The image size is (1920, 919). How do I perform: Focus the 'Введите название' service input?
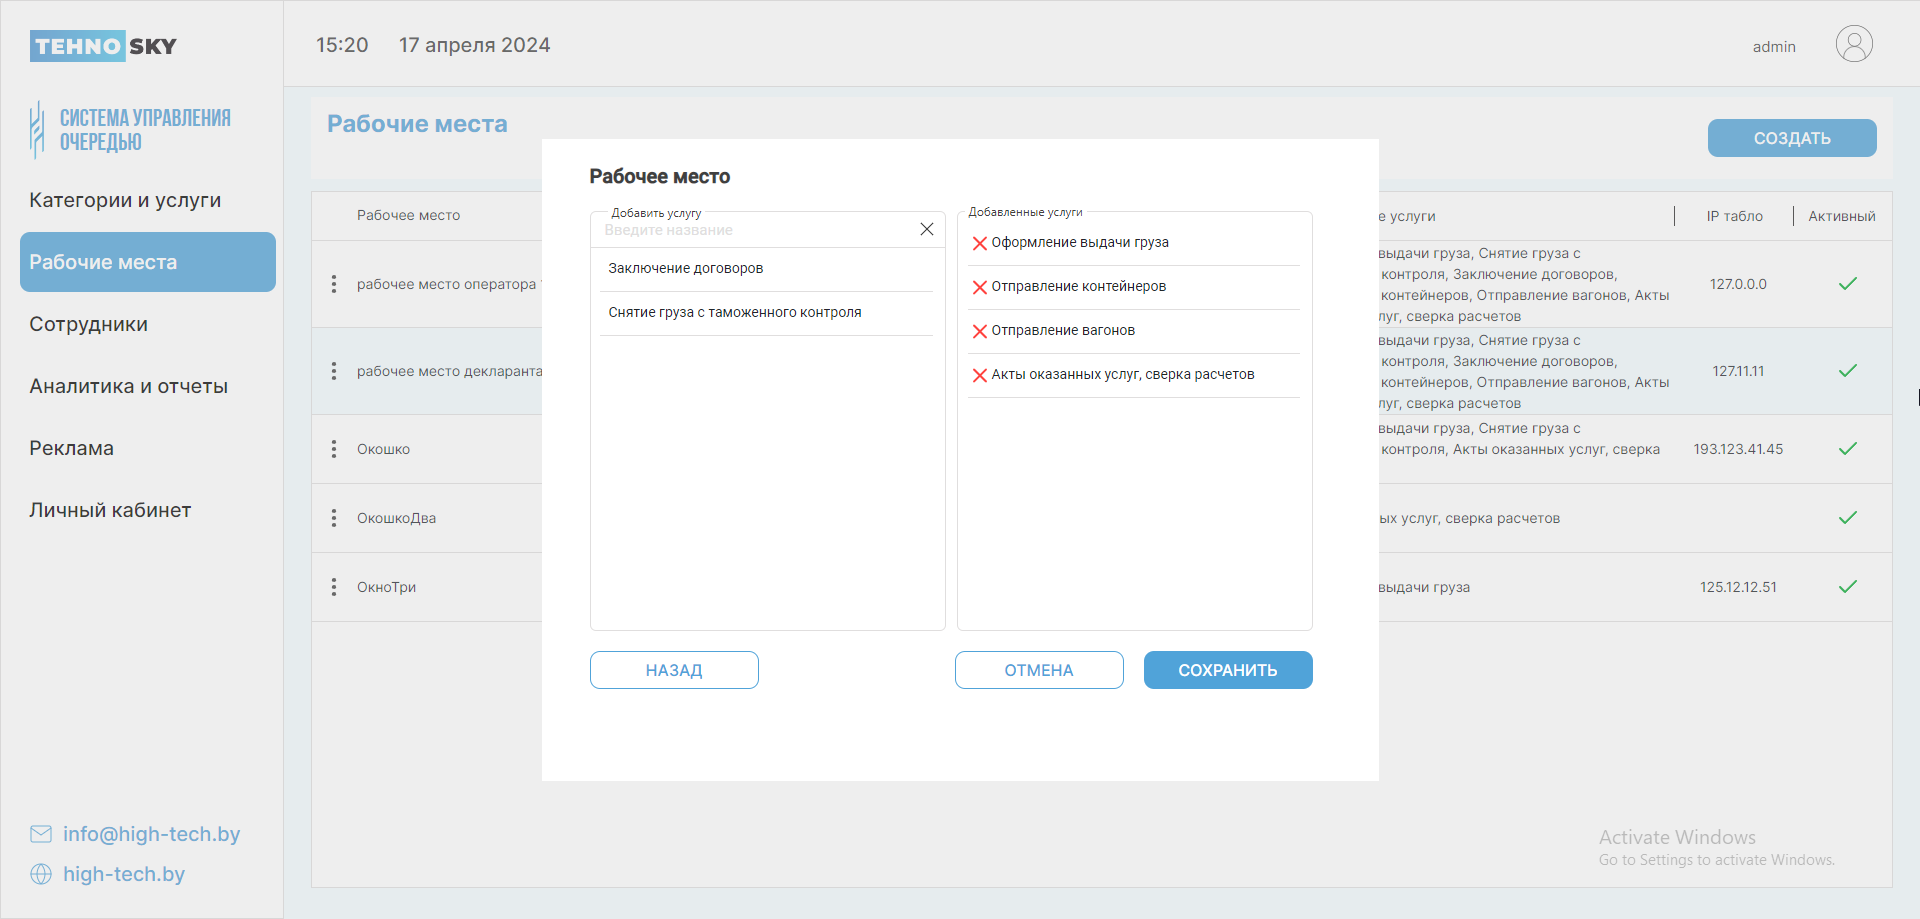tap(755, 230)
